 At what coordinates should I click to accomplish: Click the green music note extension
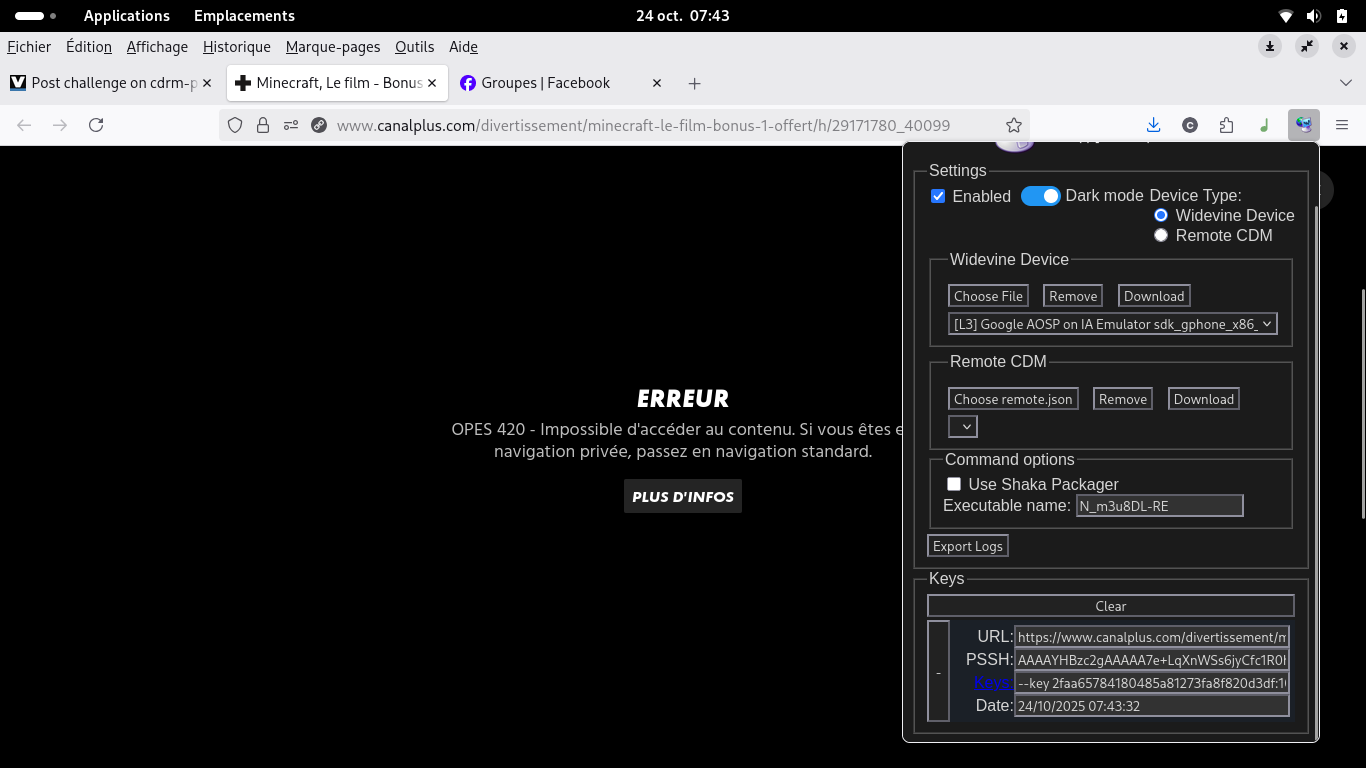[x=1264, y=125]
